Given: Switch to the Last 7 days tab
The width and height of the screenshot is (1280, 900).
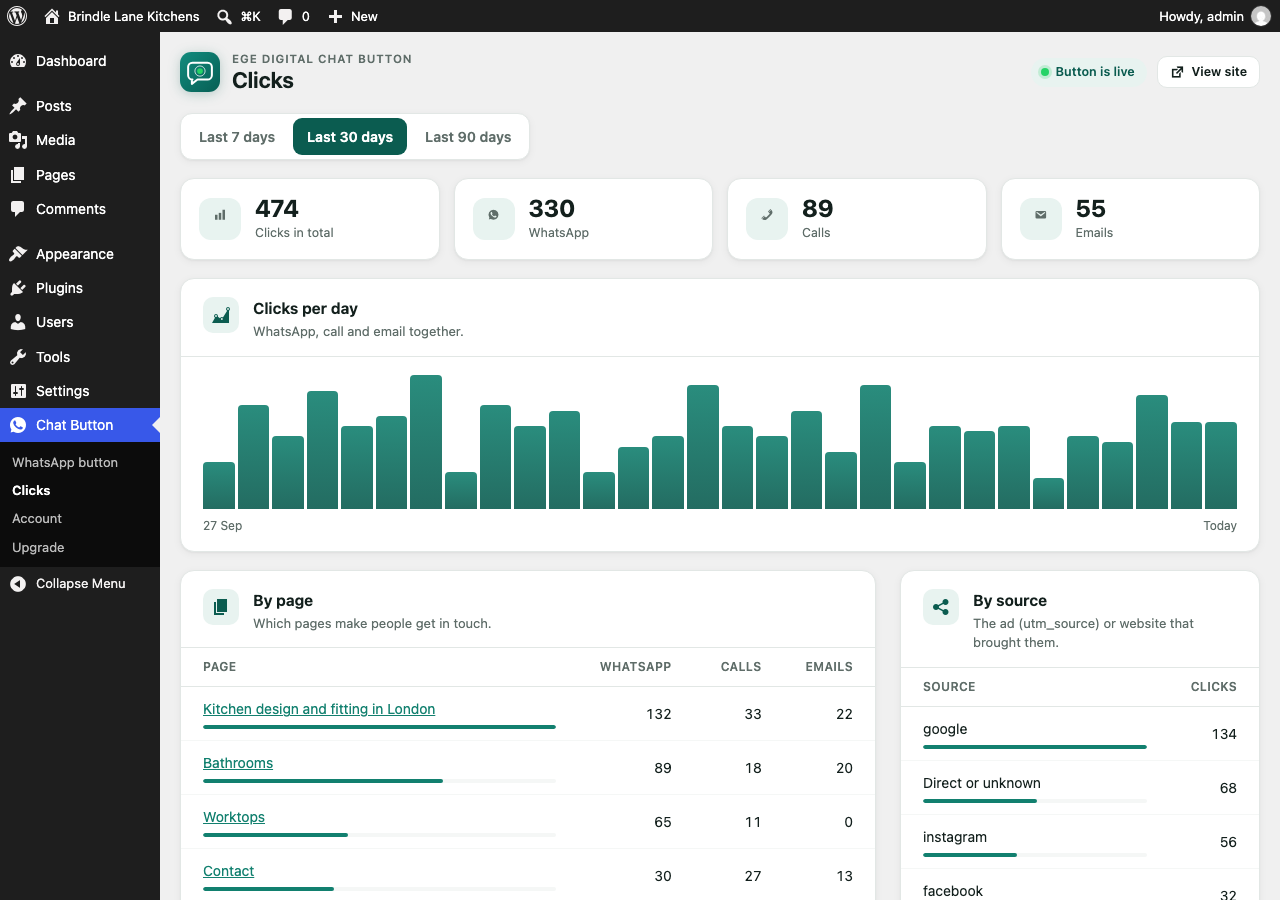Looking at the screenshot, I should (x=237, y=137).
